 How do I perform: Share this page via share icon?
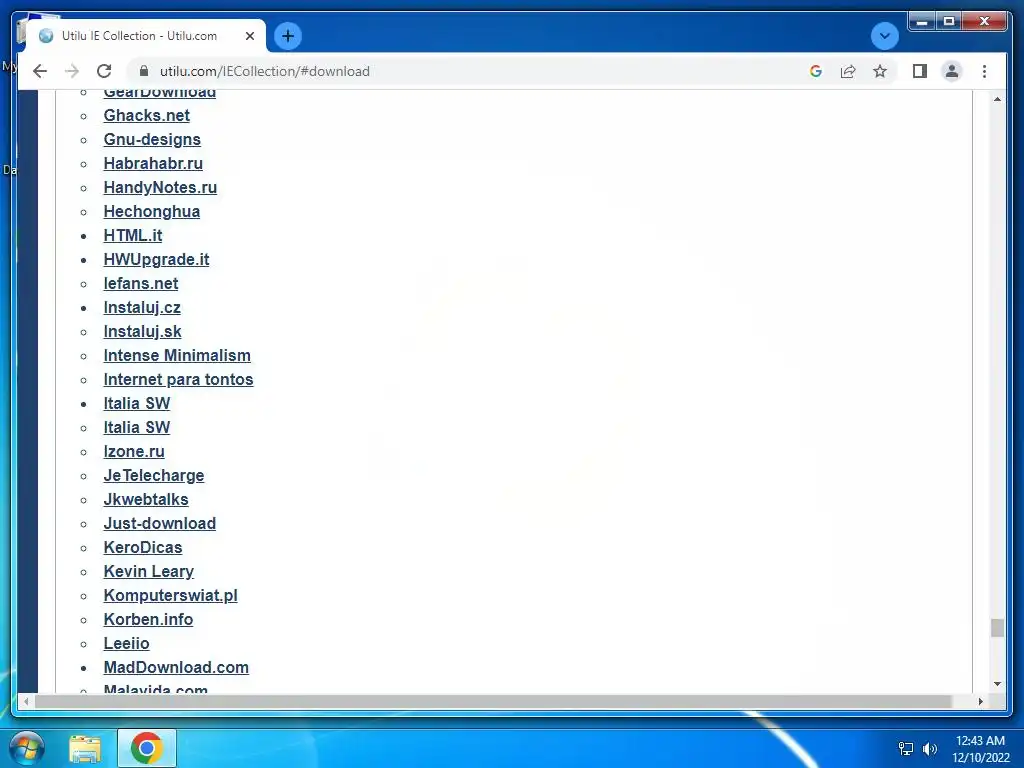[x=848, y=71]
